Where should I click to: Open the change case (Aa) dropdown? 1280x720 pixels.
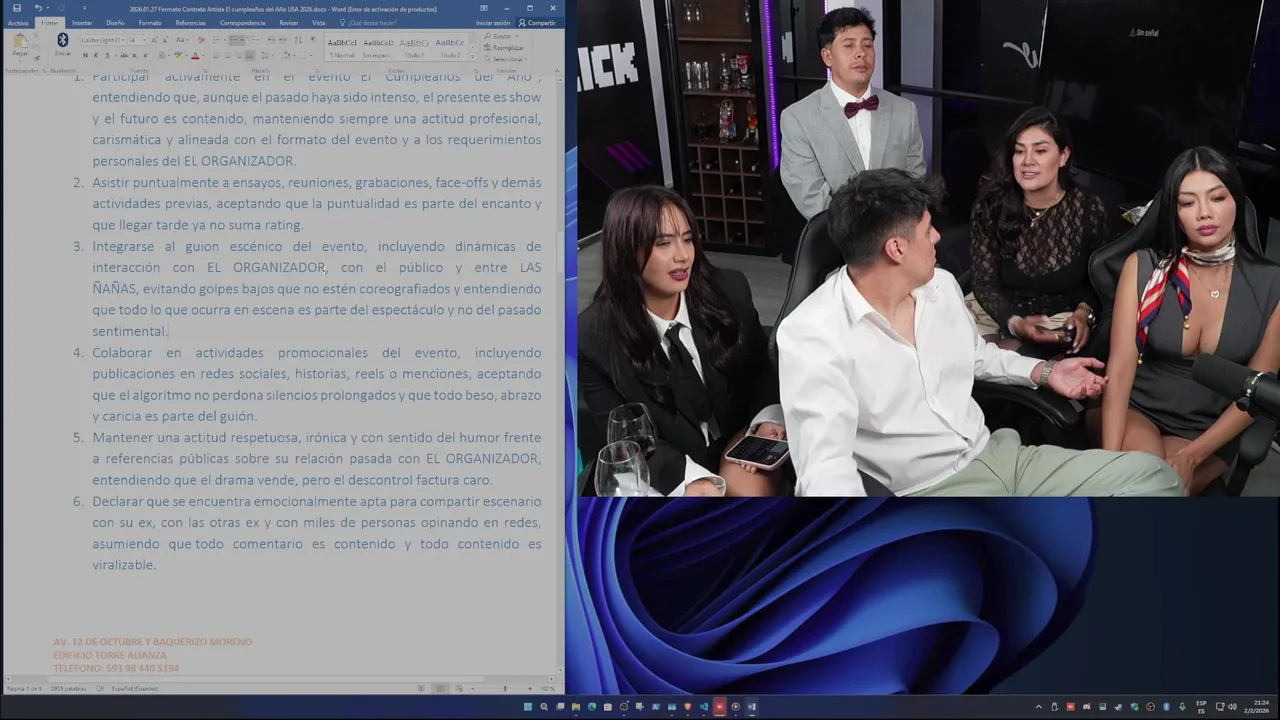tap(181, 40)
